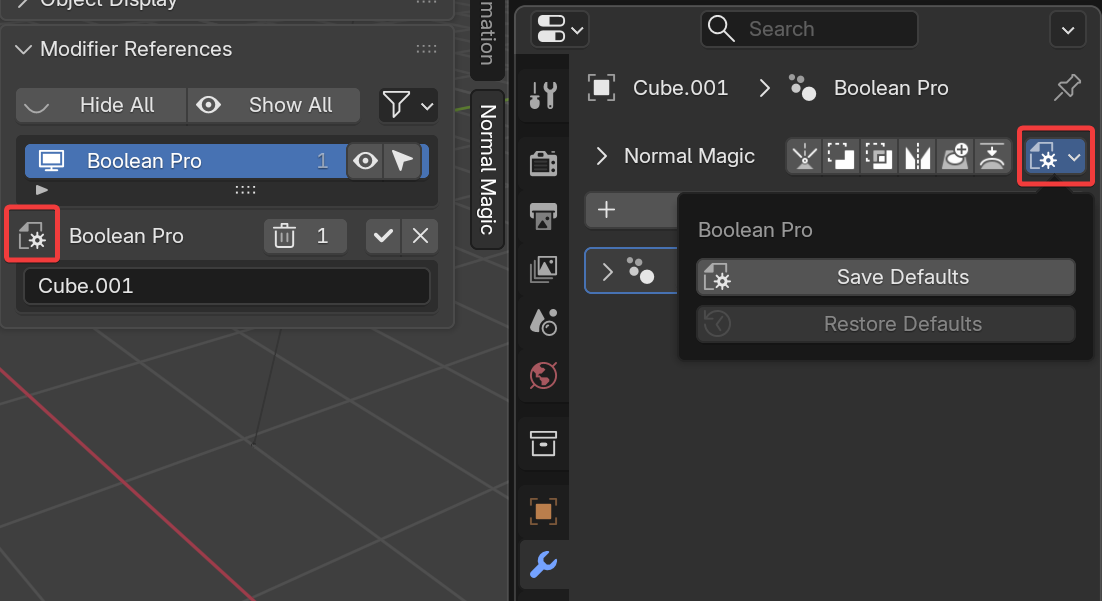This screenshot has width=1102, height=601.
Task: Click the trash icon beside Boolean Pro
Action: 285,237
